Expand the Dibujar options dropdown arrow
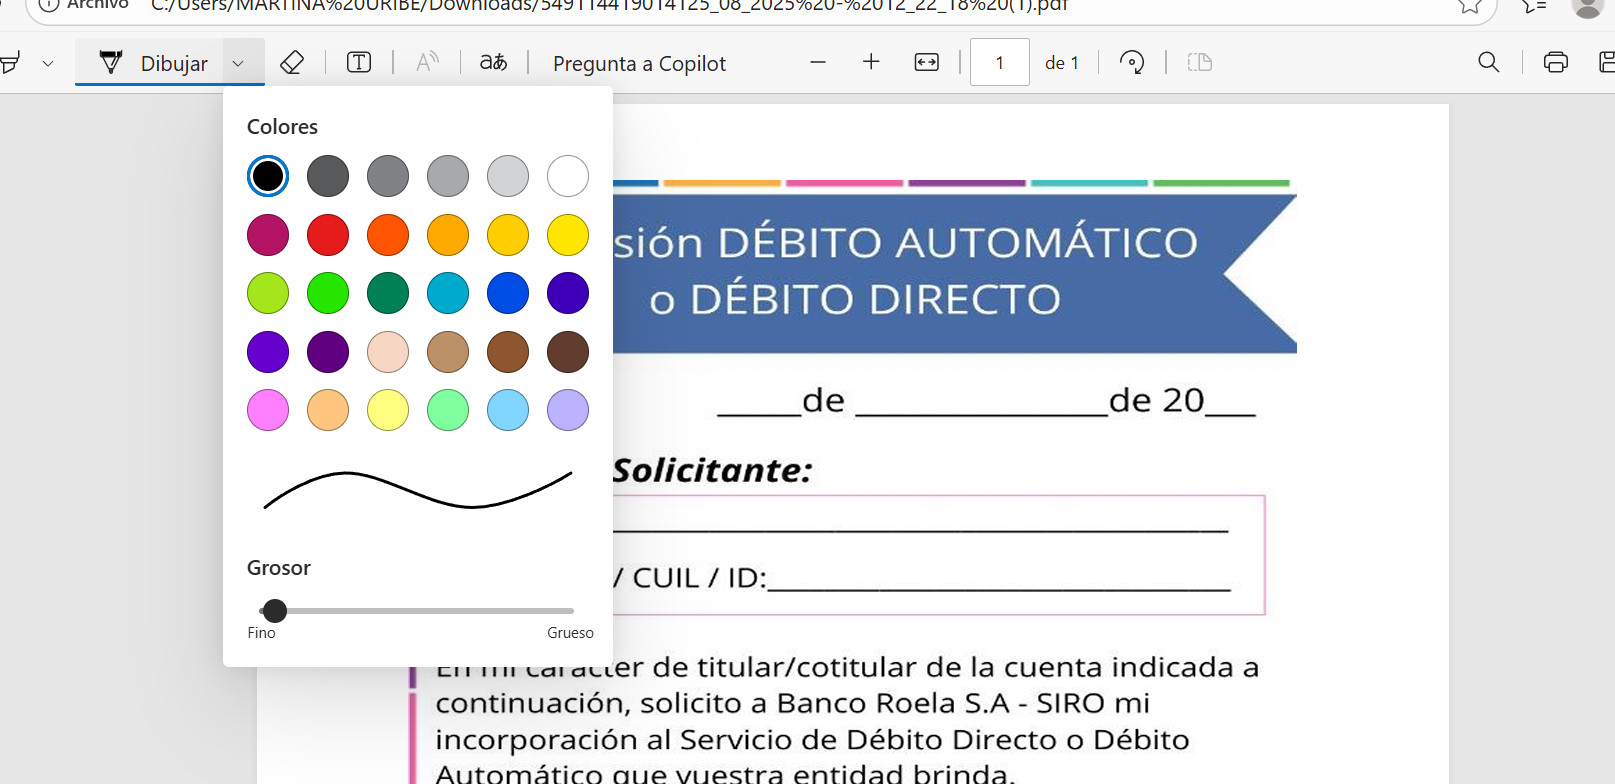1615x784 pixels. tap(238, 63)
